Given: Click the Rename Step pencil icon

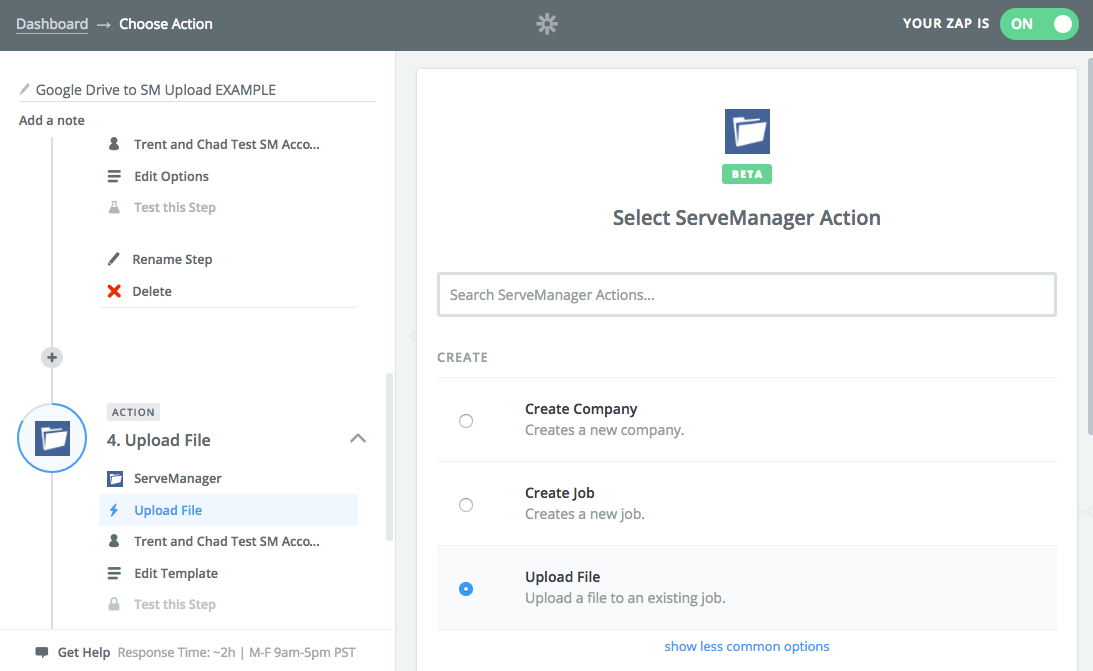Looking at the screenshot, I should pyautogui.click(x=114, y=259).
